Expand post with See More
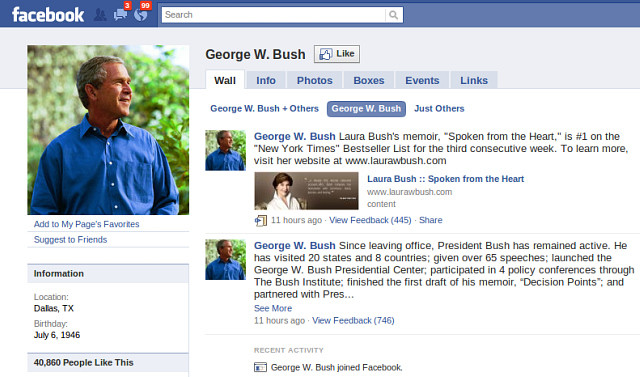 (x=273, y=308)
